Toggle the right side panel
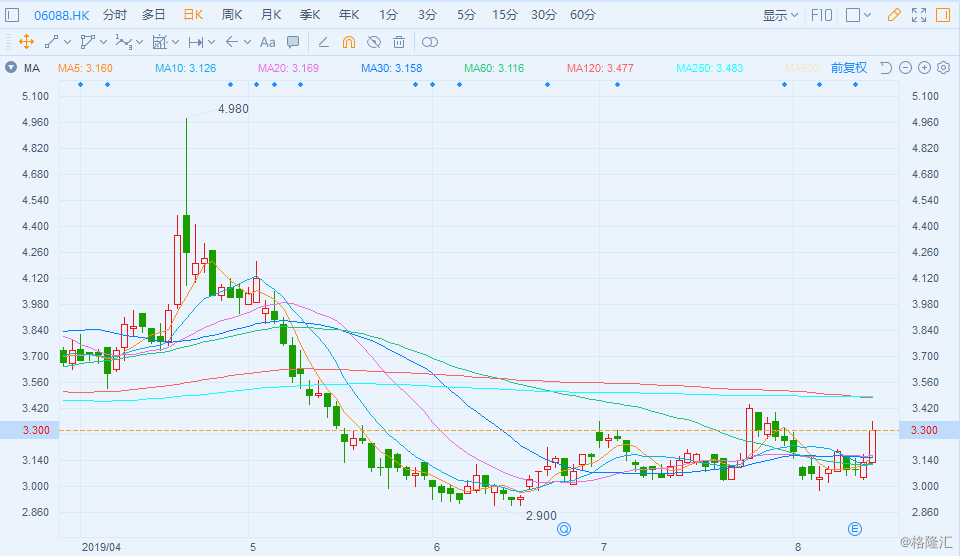Viewport: 960px width, 556px height. point(943,15)
